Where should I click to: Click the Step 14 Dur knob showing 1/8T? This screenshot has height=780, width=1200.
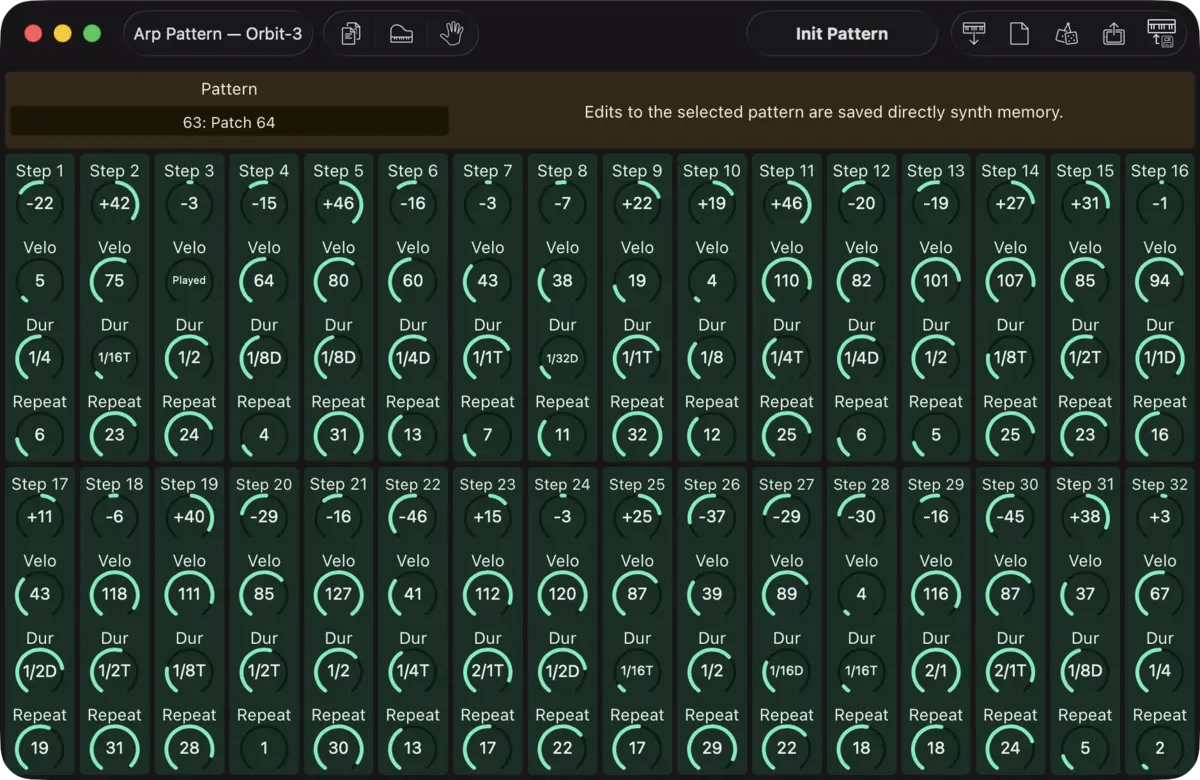pos(1011,357)
